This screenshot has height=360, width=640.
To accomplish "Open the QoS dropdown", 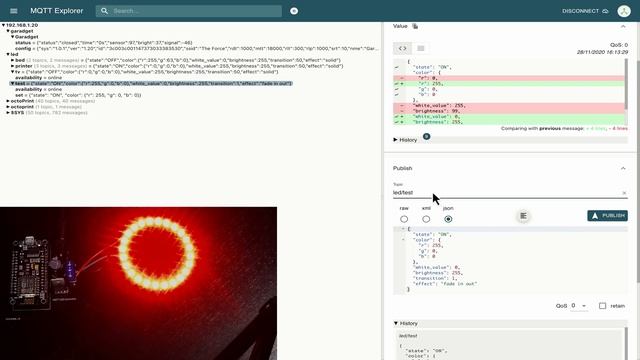I will (x=579, y=306).
